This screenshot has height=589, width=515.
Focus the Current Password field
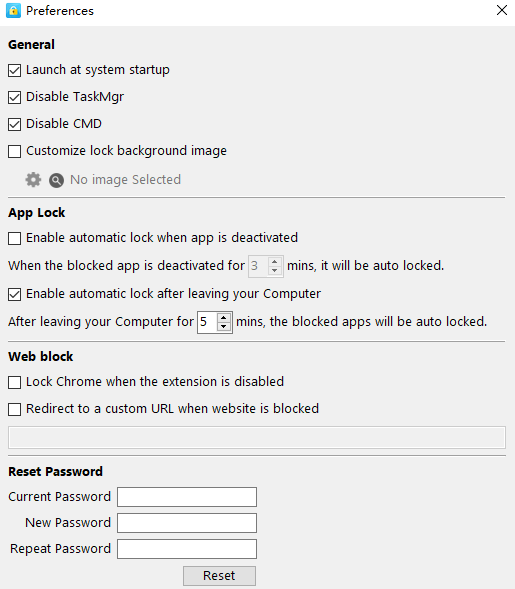point(187,497)
